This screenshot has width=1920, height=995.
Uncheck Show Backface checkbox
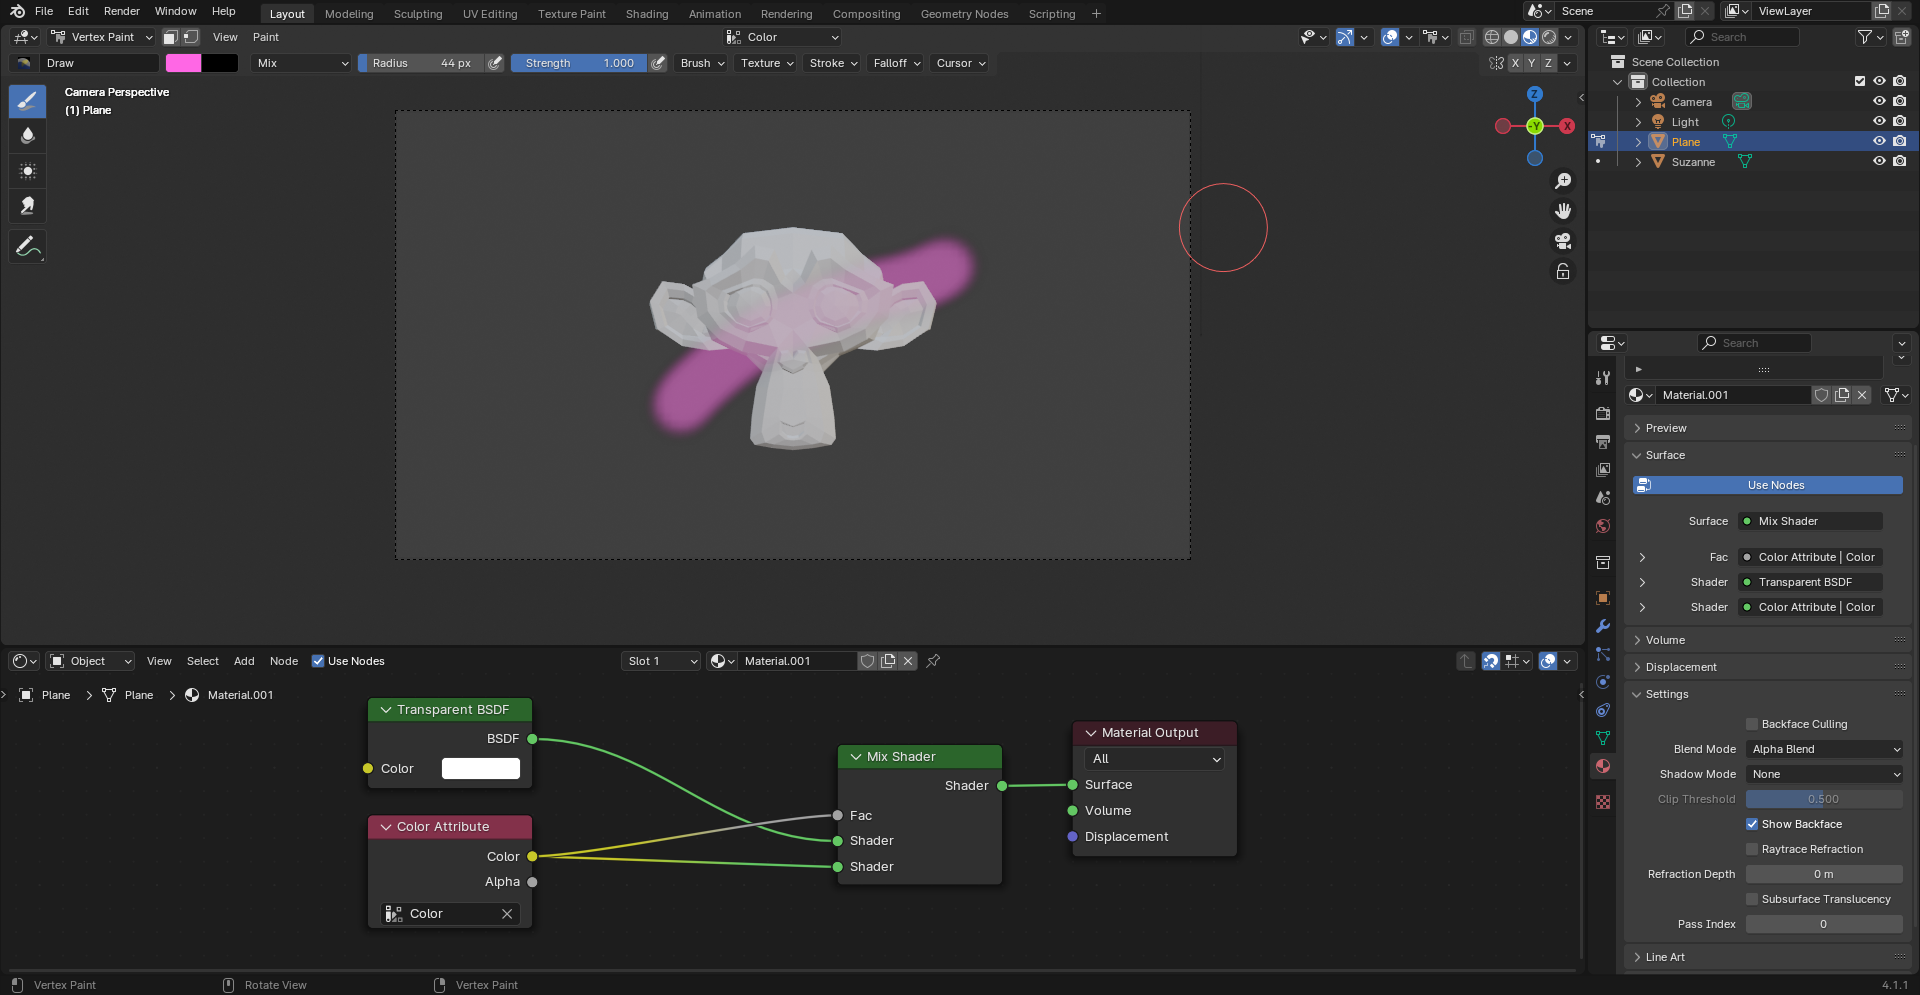(1752, 824)
